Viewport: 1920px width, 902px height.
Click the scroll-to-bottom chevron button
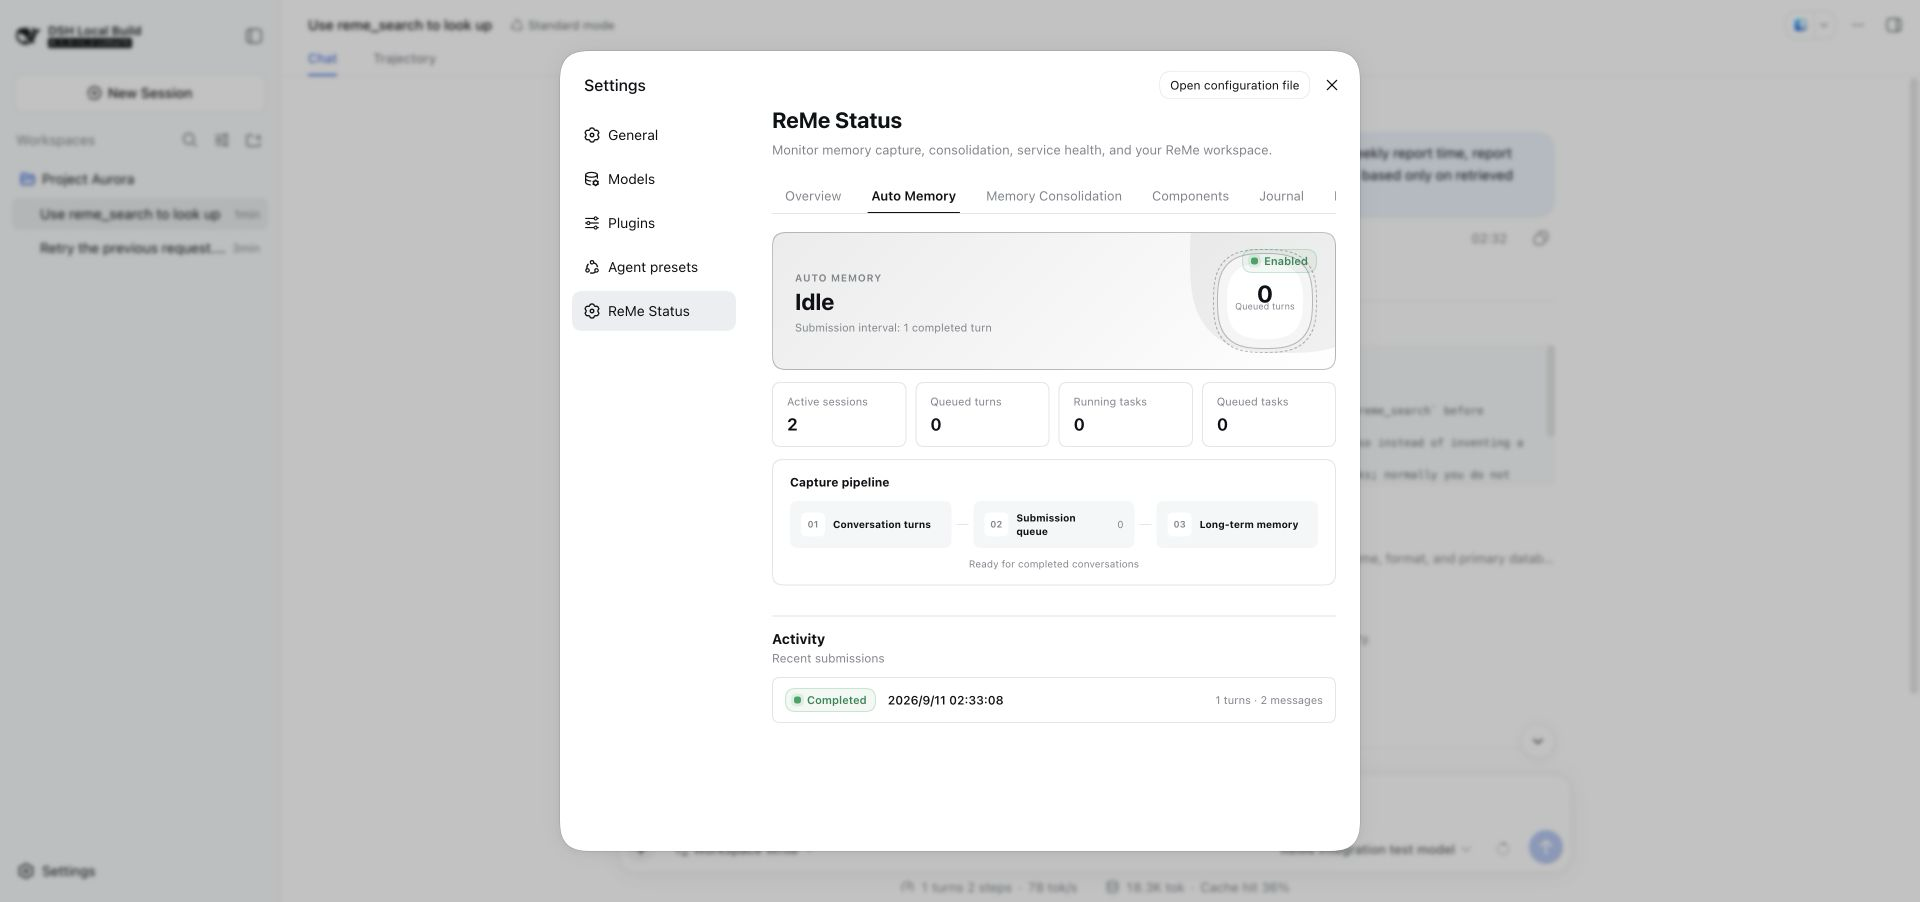[x=1537, y=741]
